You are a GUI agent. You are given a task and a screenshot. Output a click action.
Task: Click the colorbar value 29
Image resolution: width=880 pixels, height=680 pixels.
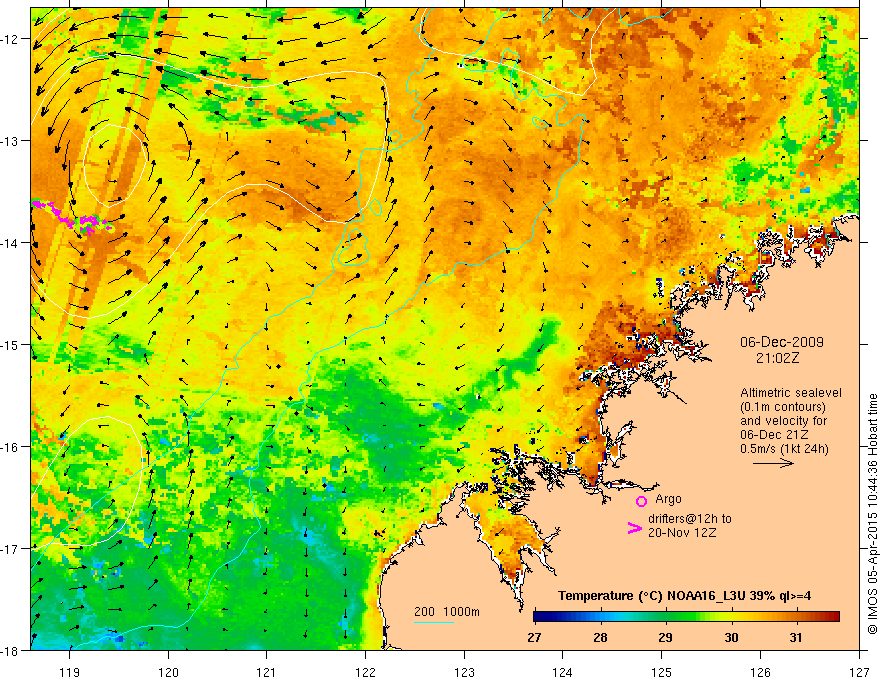coord(666,637)
